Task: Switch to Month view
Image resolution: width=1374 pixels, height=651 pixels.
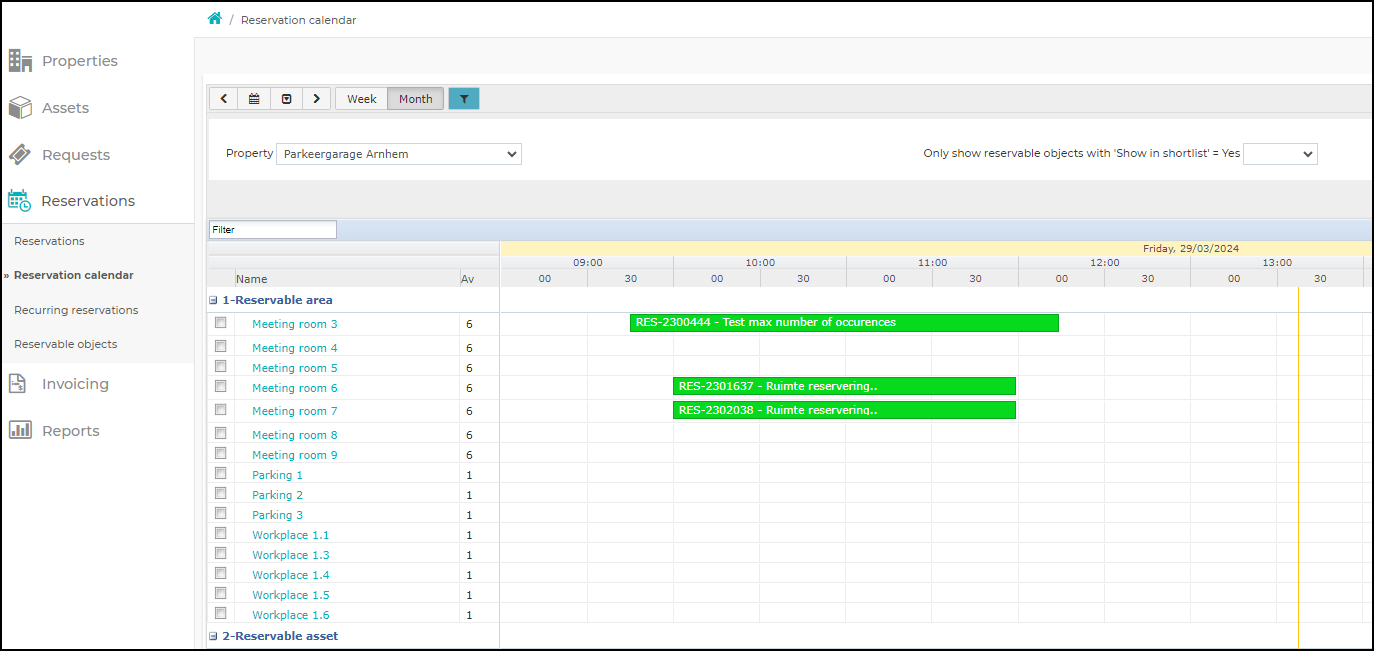Action: (x=416, y=98)
